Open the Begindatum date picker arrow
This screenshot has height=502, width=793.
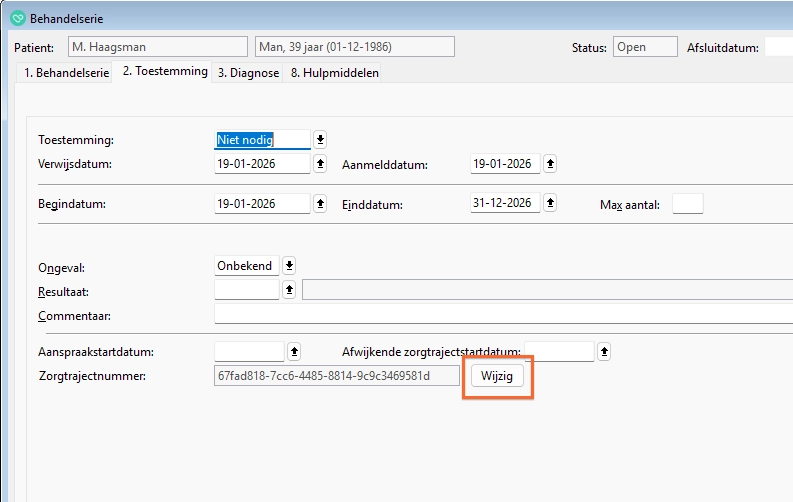[x=320, y=204]
